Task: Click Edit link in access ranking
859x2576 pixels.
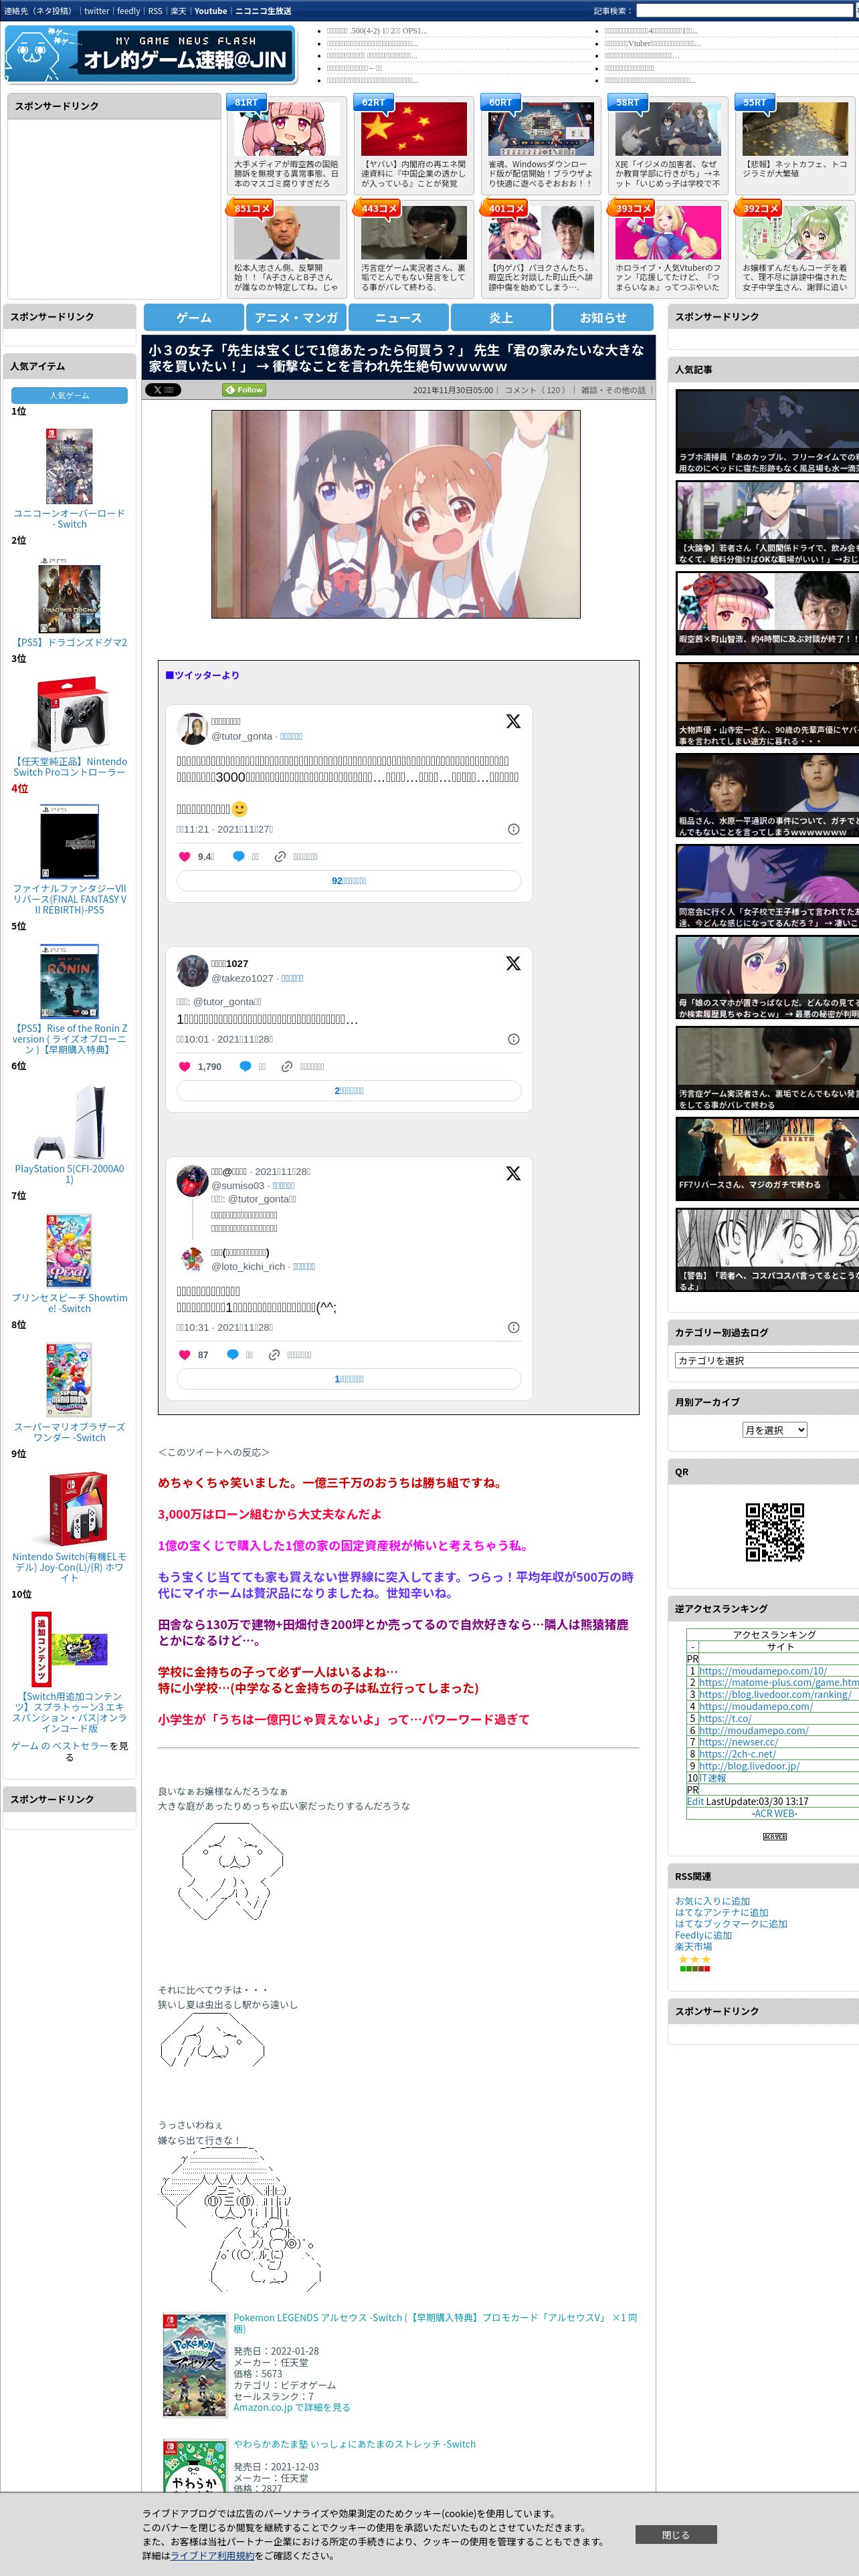Action: (x=695, y=1801)
